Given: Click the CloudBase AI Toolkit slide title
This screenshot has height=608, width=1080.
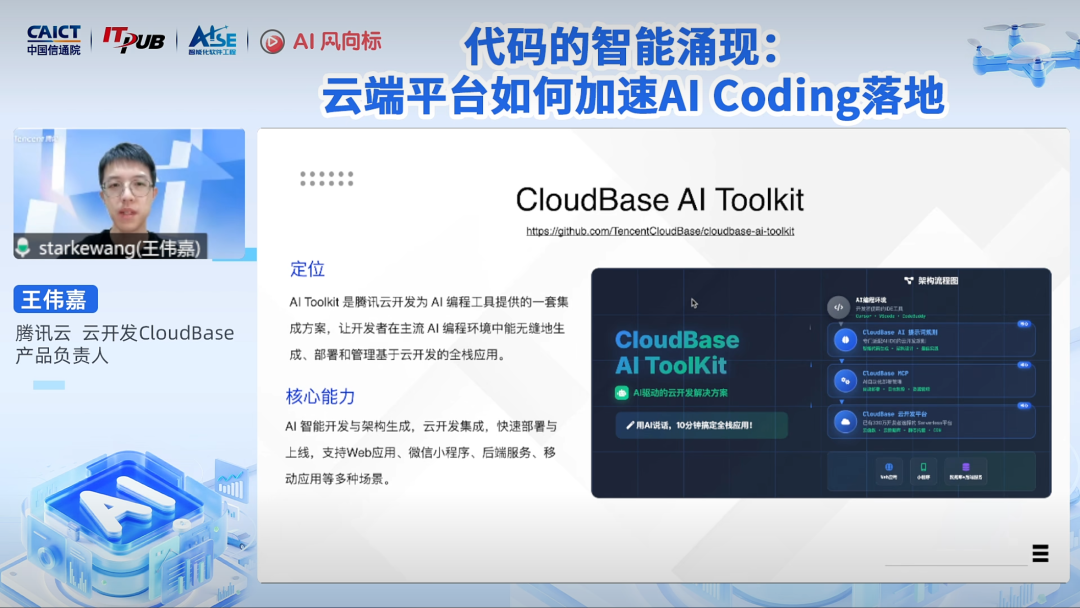Looking at the screenshot, I should pyautogui.click(x=660, y=200).
